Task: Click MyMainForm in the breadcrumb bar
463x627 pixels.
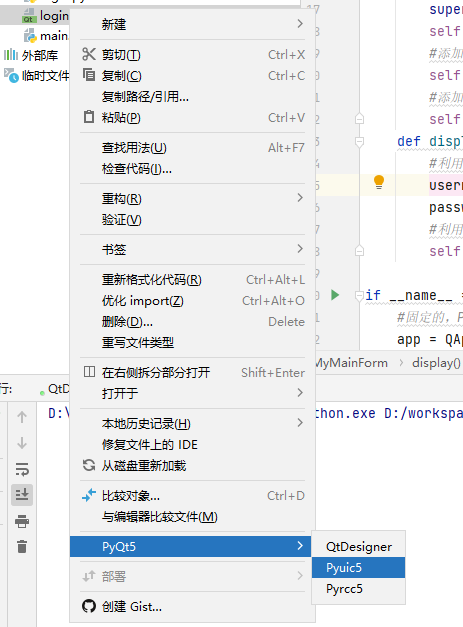Action: tap(351, 363)
